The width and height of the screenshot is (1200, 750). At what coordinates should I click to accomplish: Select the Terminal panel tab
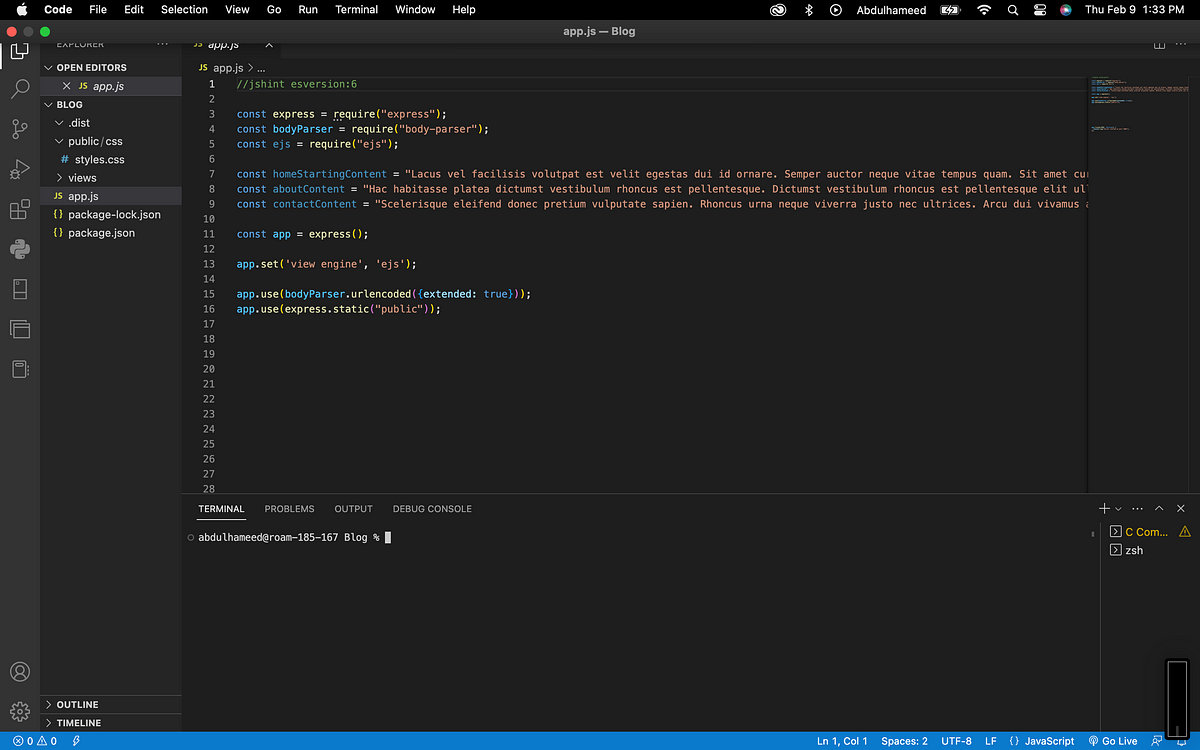tap(221, 509)
